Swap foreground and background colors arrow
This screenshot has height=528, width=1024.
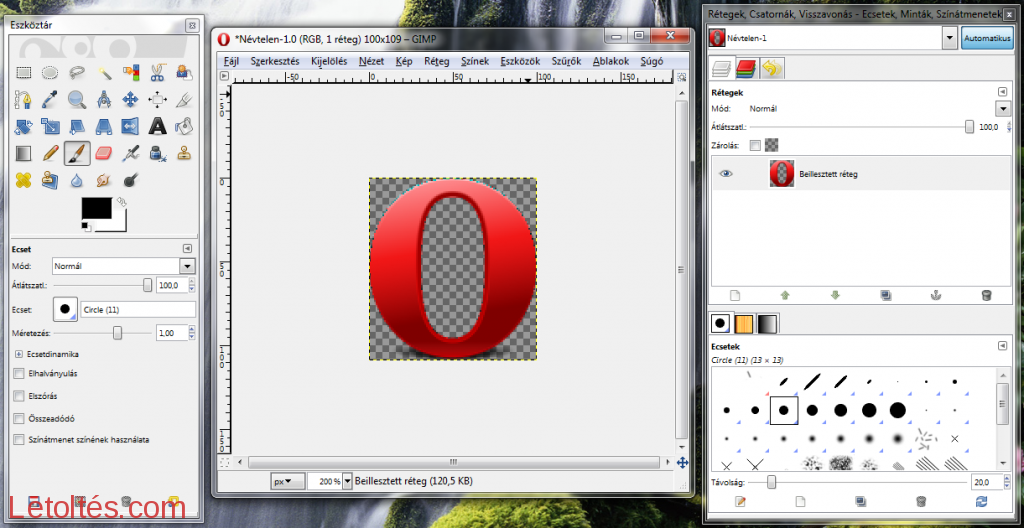tap(122, 203)
